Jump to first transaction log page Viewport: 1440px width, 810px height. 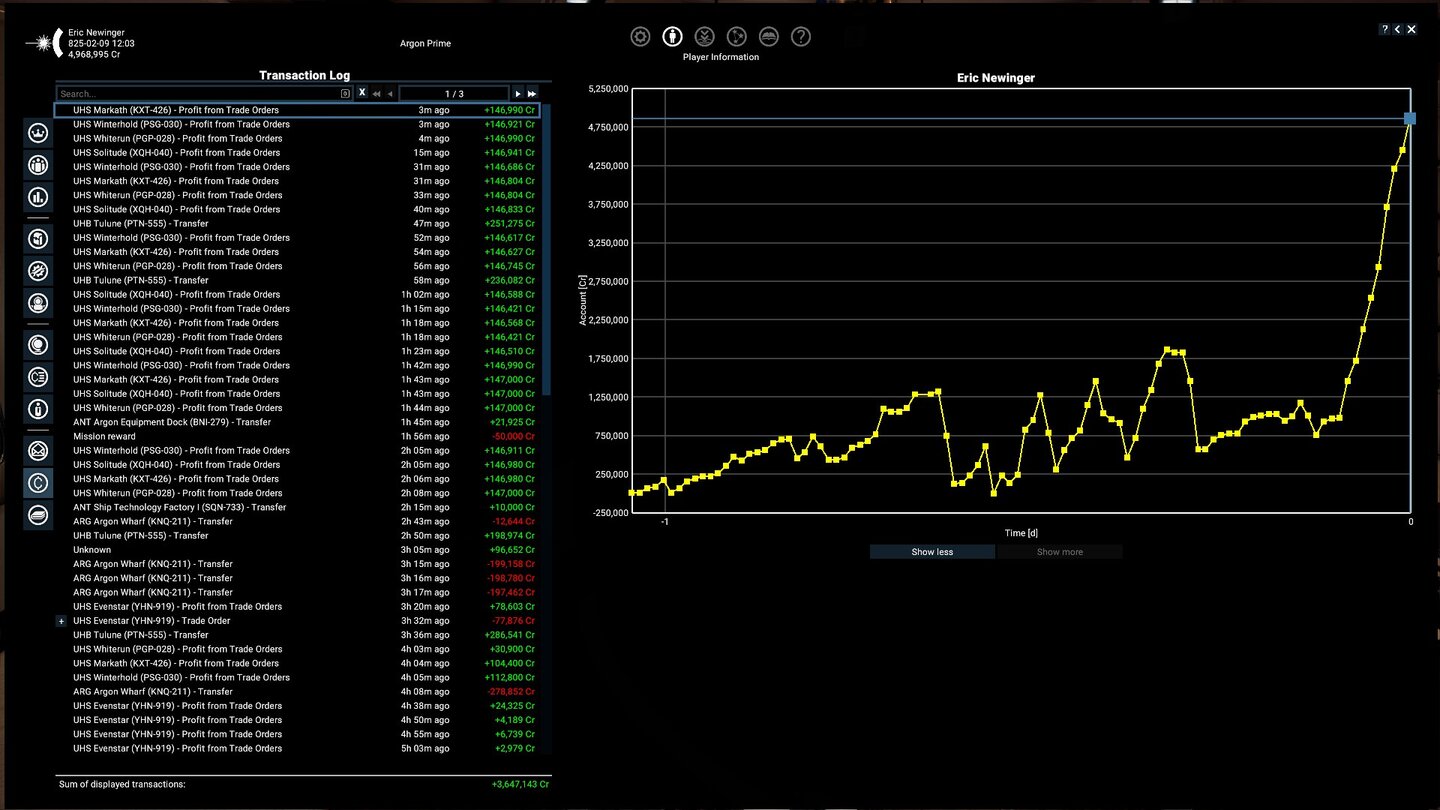377,93
